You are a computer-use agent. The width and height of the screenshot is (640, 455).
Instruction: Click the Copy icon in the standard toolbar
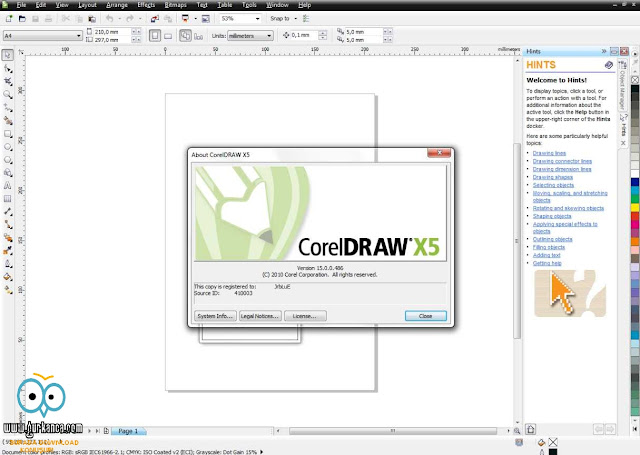[79, 18]
